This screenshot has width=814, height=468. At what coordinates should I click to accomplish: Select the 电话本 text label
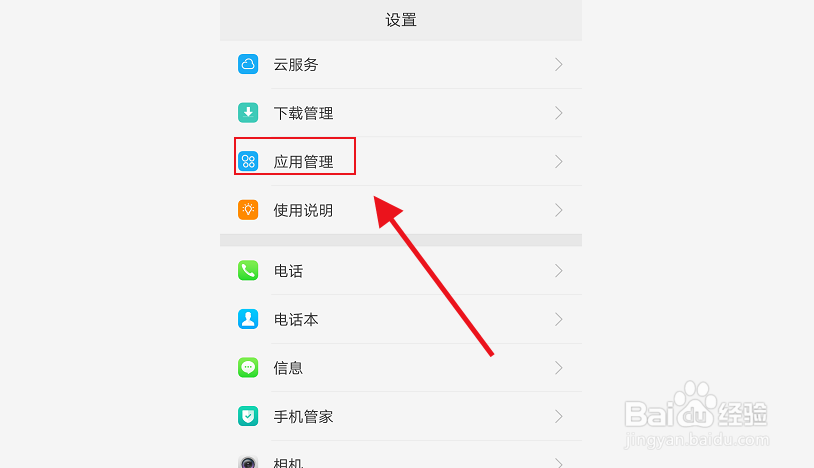(296, 320)
